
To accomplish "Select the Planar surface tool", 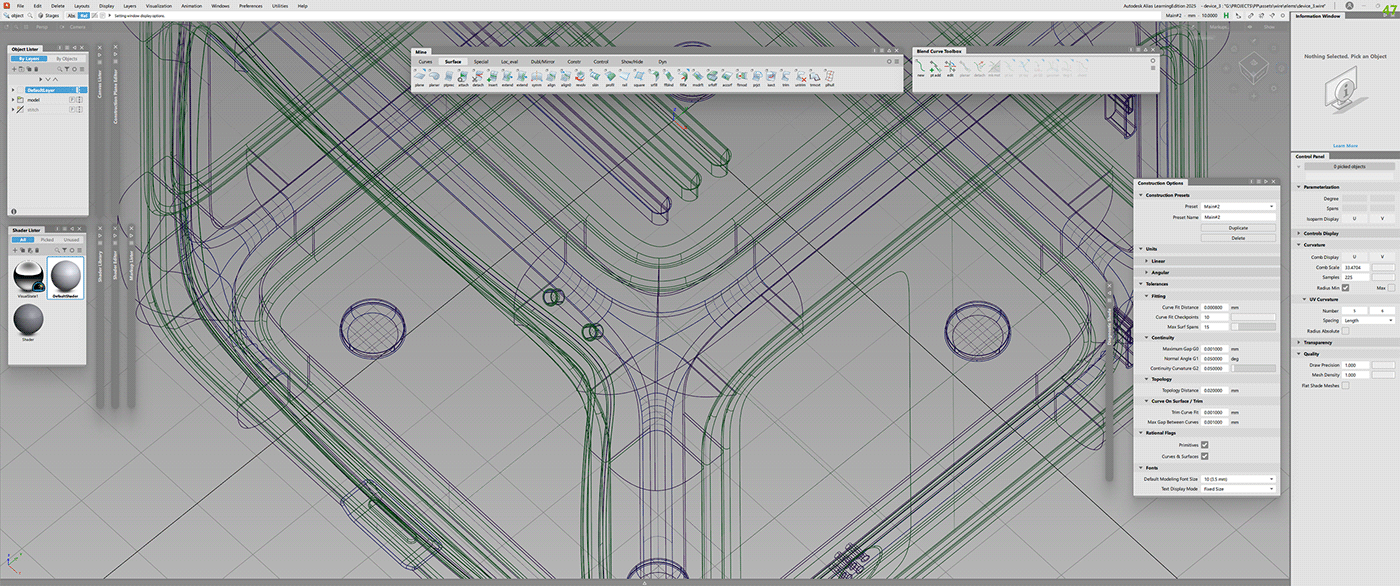I will point(431,74).
